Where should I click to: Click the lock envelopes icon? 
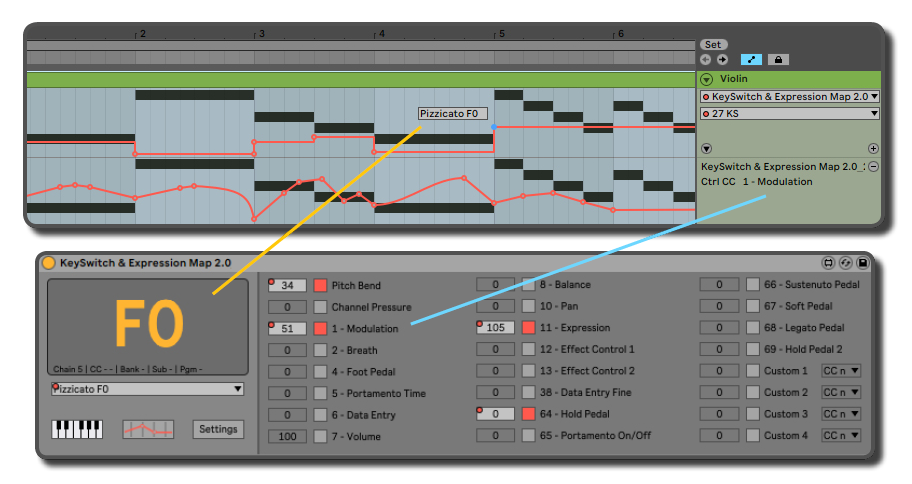coord(778,59)
